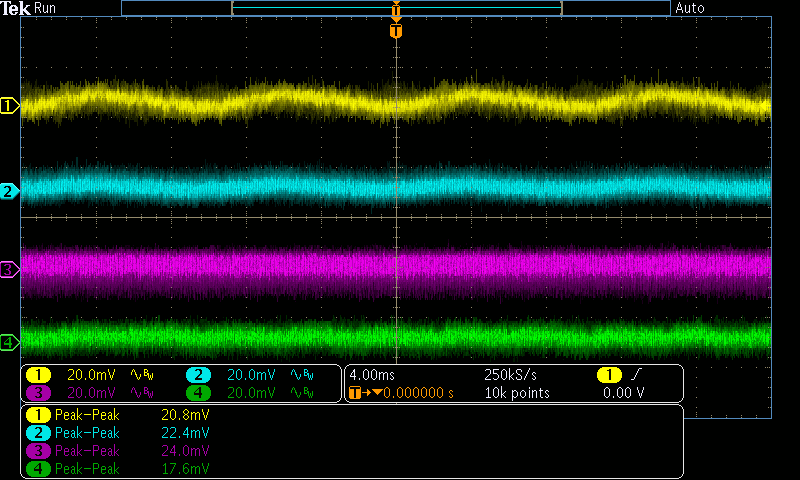The height and width of the screenshot is (480, 800).
Task: Click the trigger source channel 1 badge
Action: pos(609,375)
